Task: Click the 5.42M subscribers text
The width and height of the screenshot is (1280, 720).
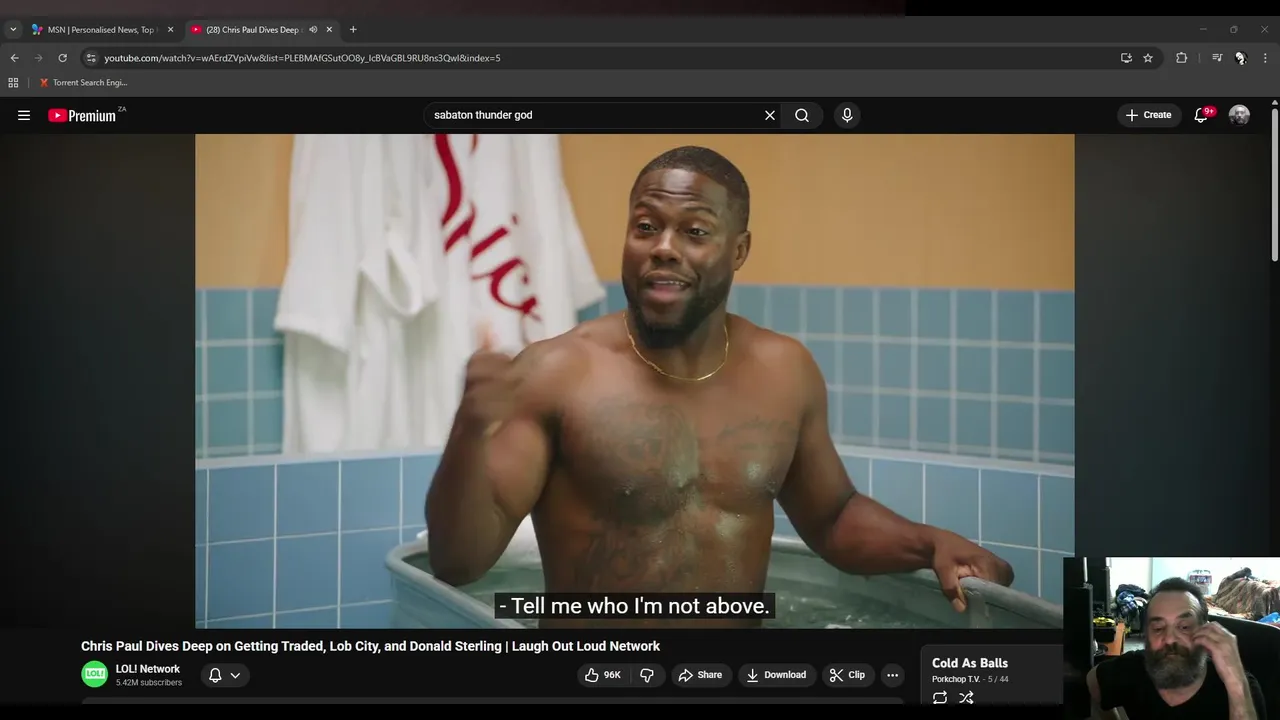Action: [149, 683]
